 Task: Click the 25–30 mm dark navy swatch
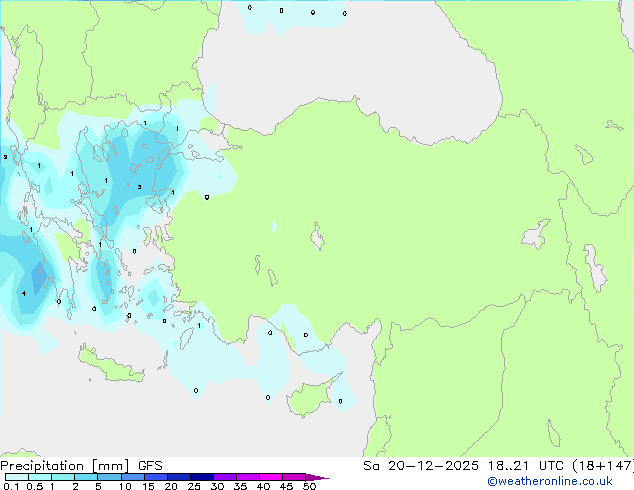202,477
